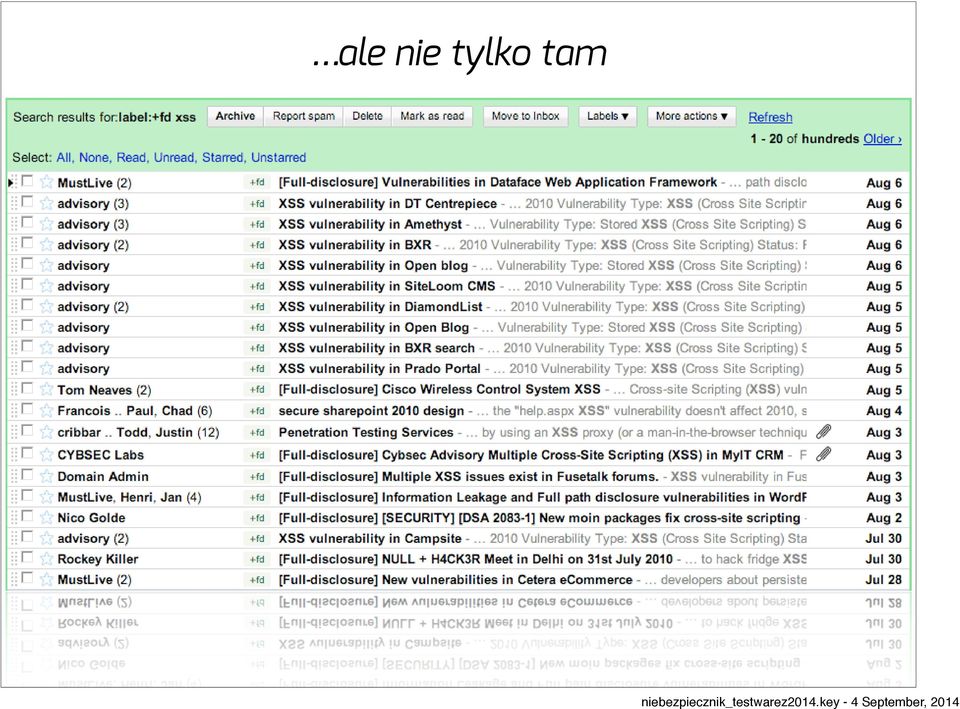This screenshot has height=709, width=960.
Task: Check the MustLive Dataface message checkbox
Action: [27, 181]
